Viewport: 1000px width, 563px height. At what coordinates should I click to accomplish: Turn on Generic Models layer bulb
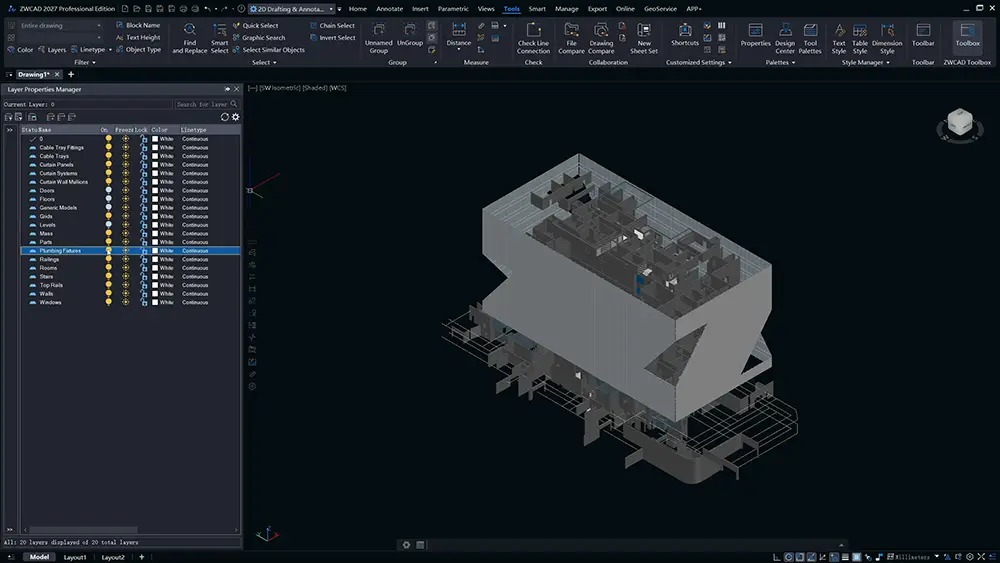[108, 207]
